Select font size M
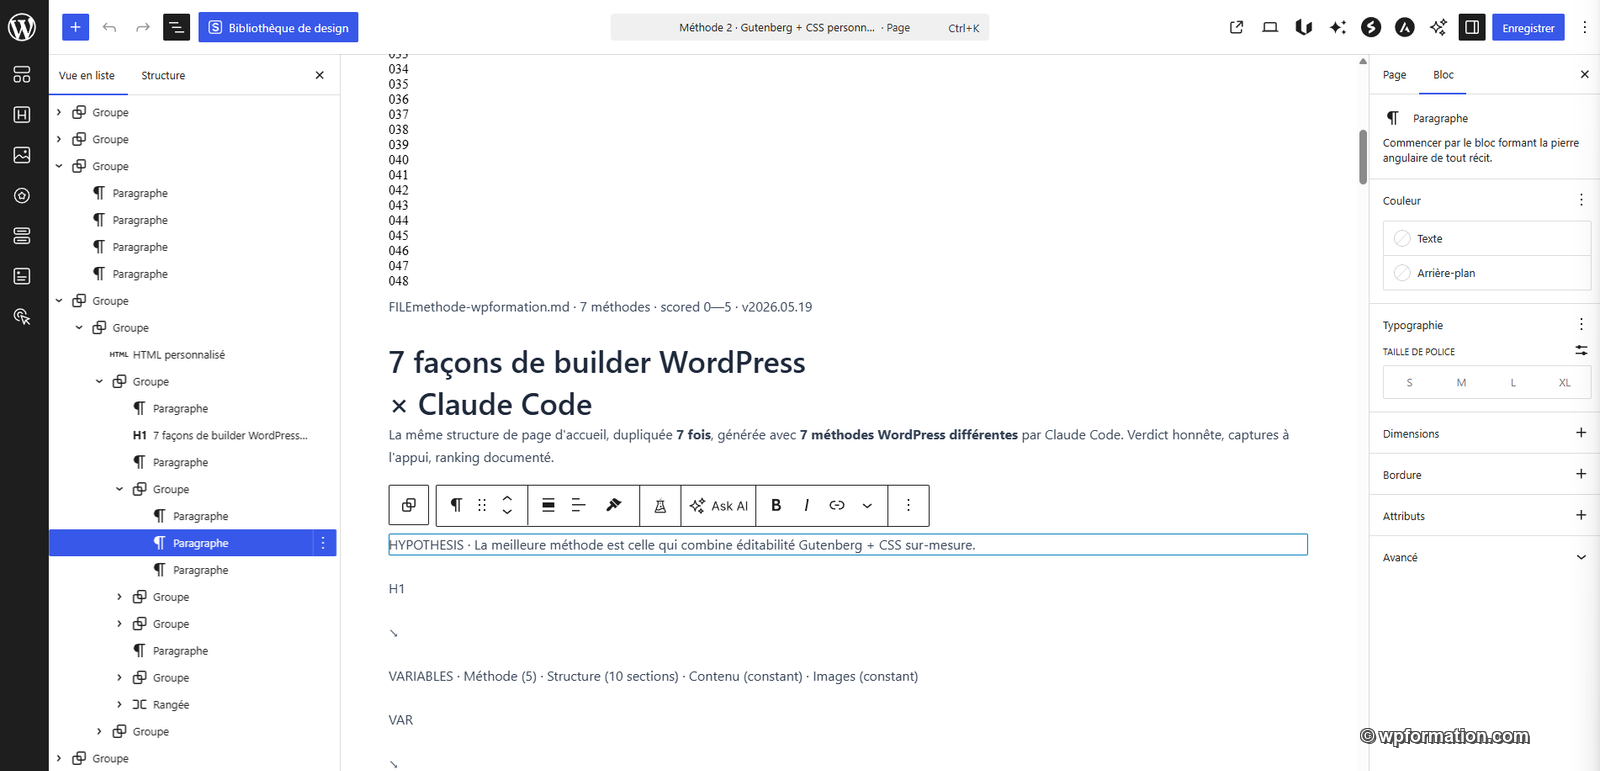The width and height of the screenshot is (1600, 771). click(1461, 383)
